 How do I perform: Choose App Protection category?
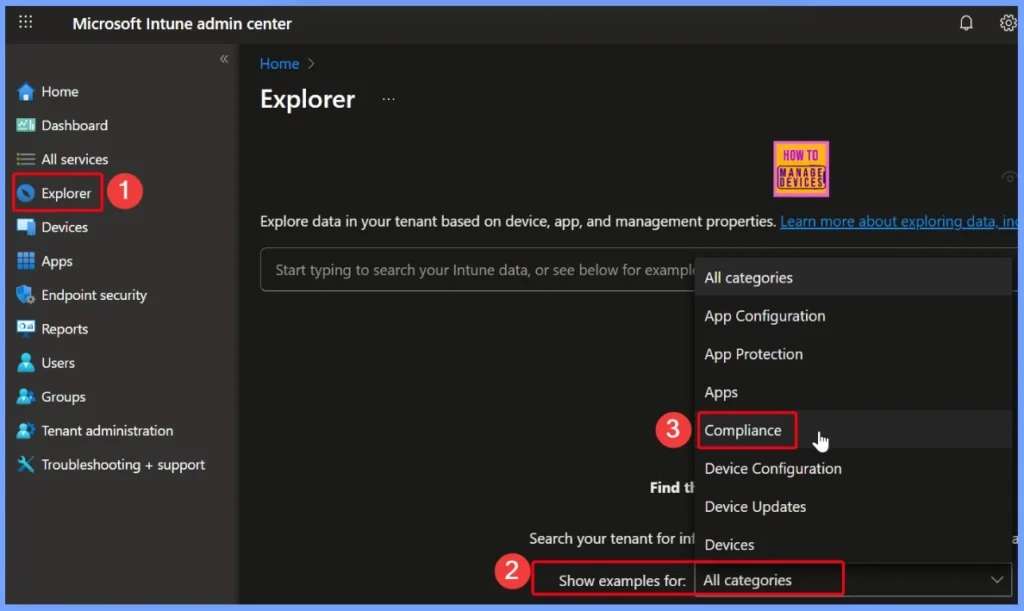(853, 354)
